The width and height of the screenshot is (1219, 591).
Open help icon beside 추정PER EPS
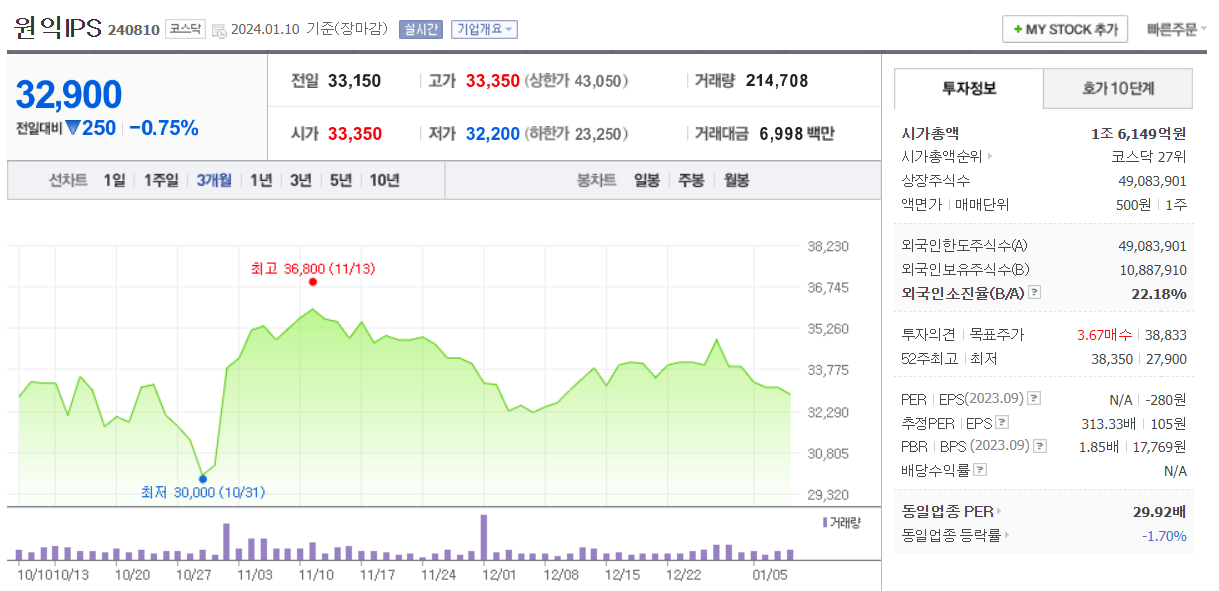point(1002,422)
